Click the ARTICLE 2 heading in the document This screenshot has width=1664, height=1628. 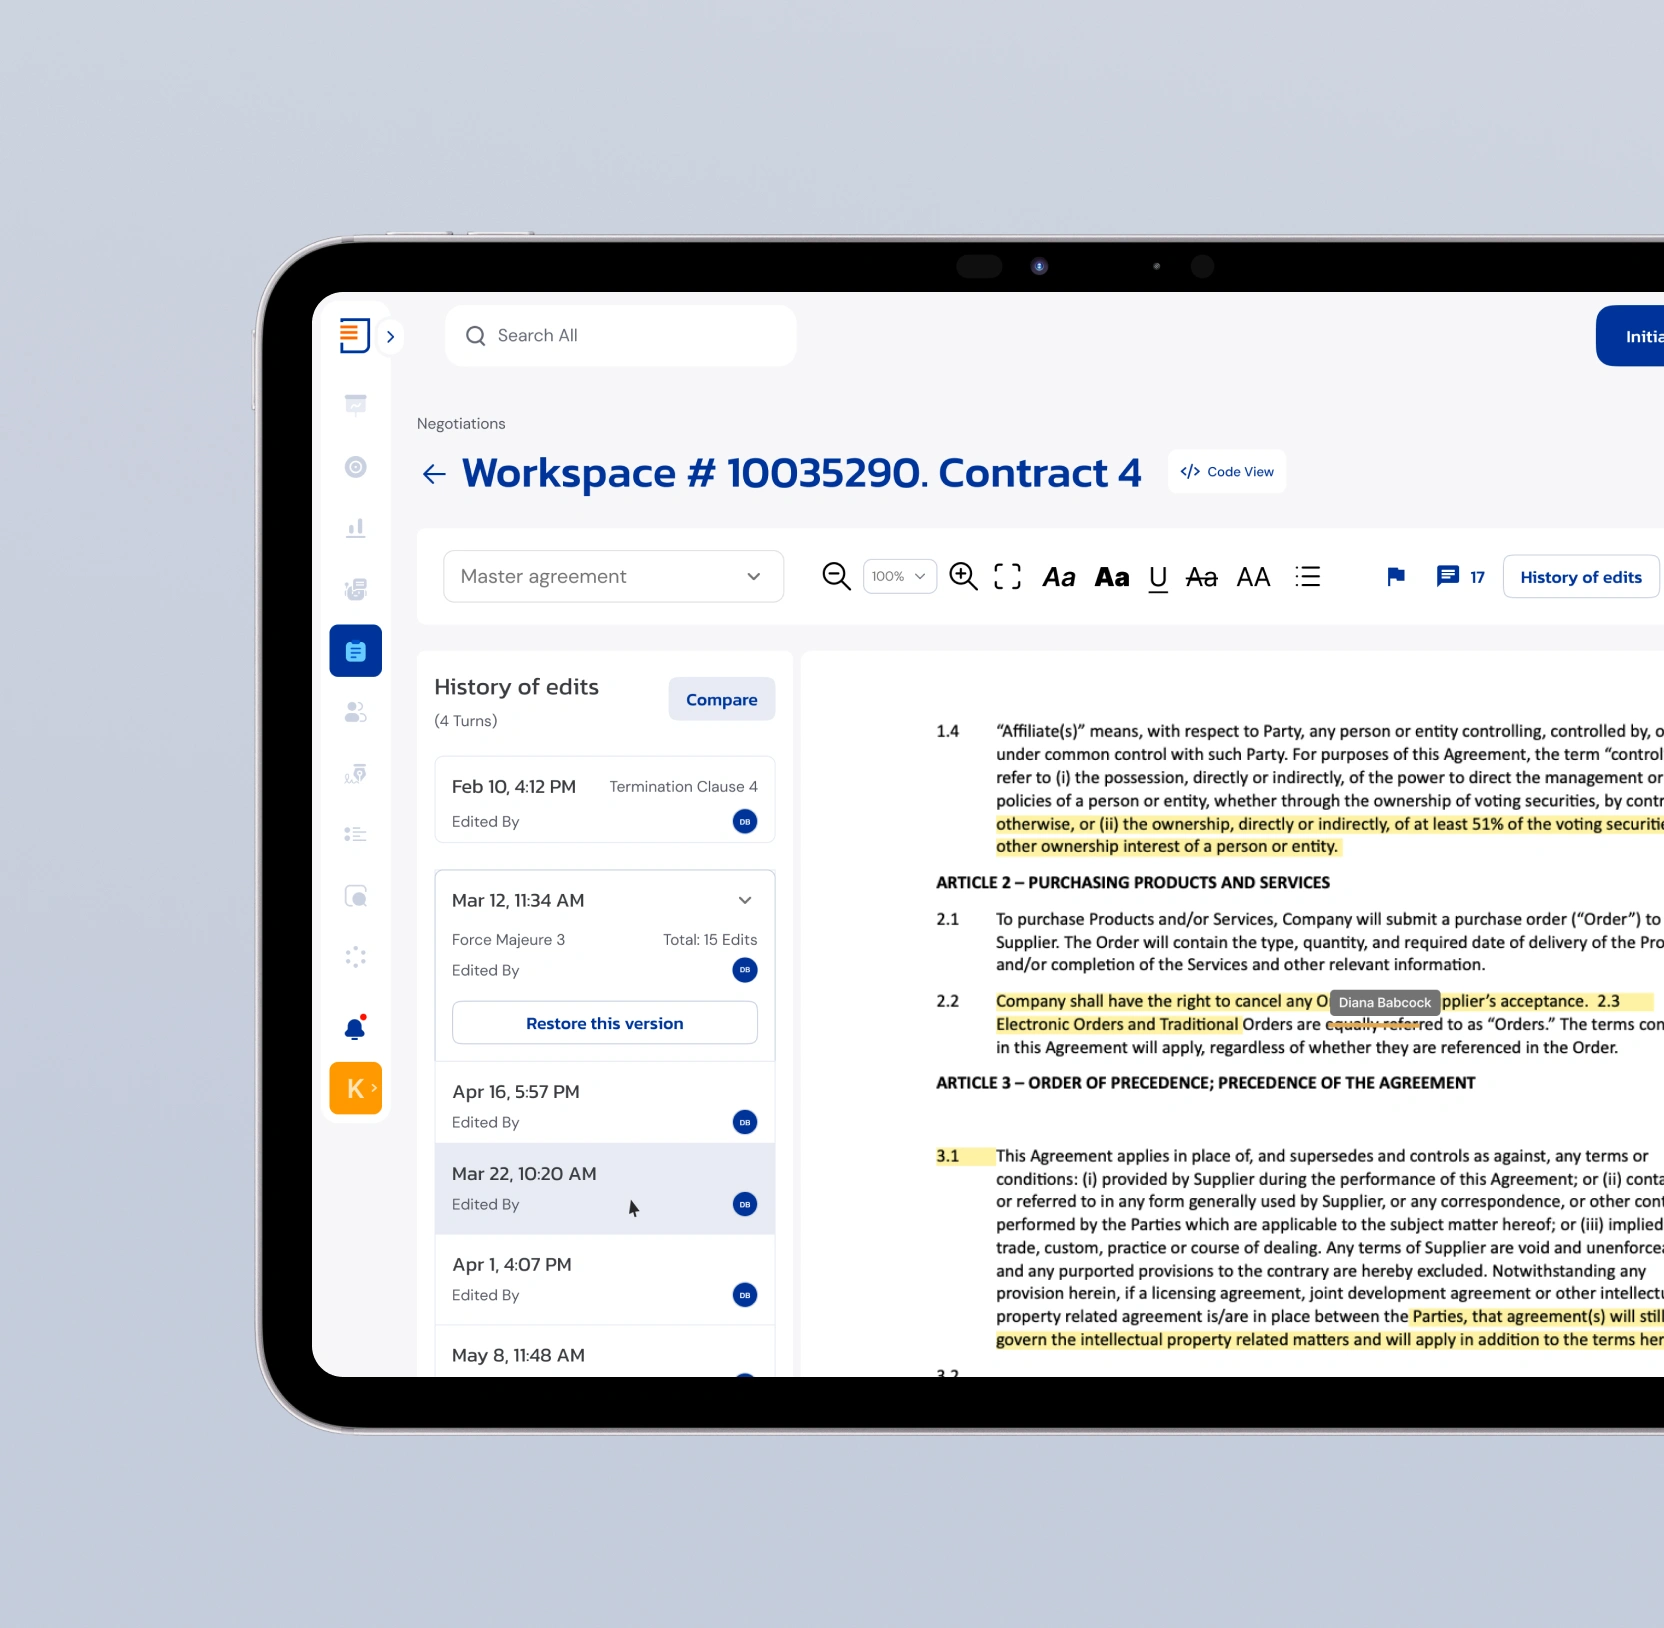click(x=1133, y=883)
